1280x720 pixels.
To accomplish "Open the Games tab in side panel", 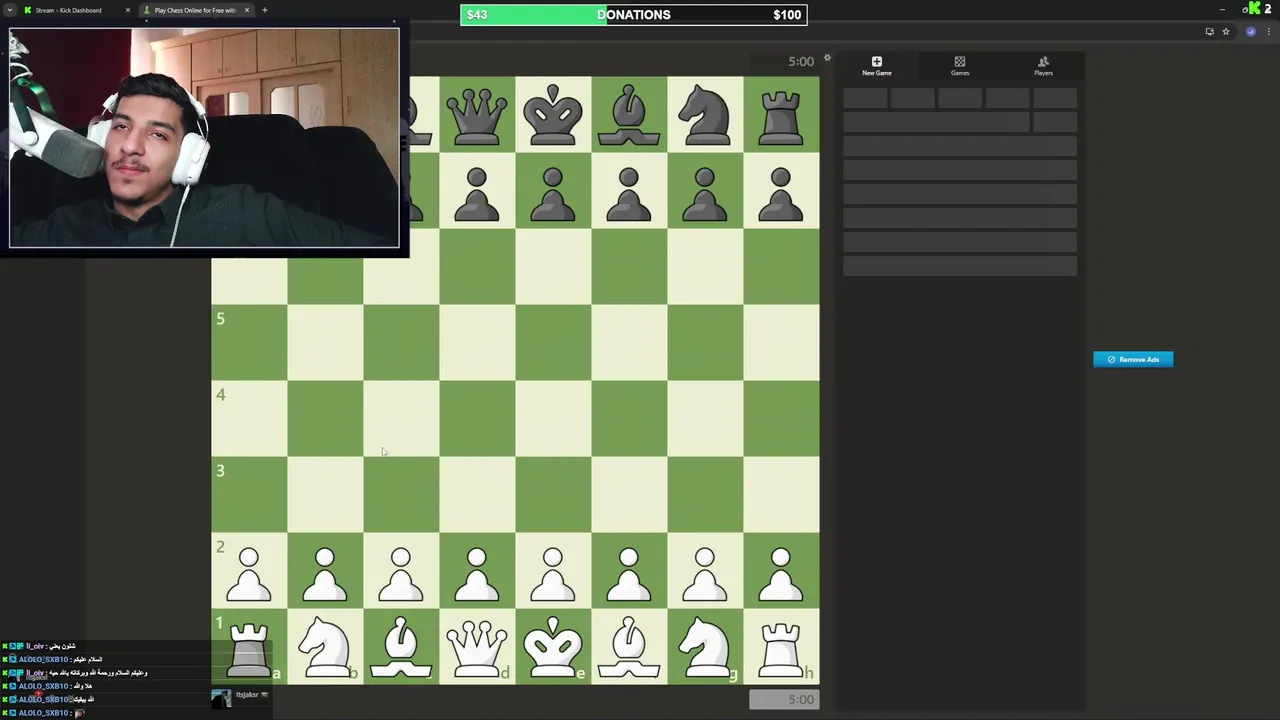I will pos(960,66).
